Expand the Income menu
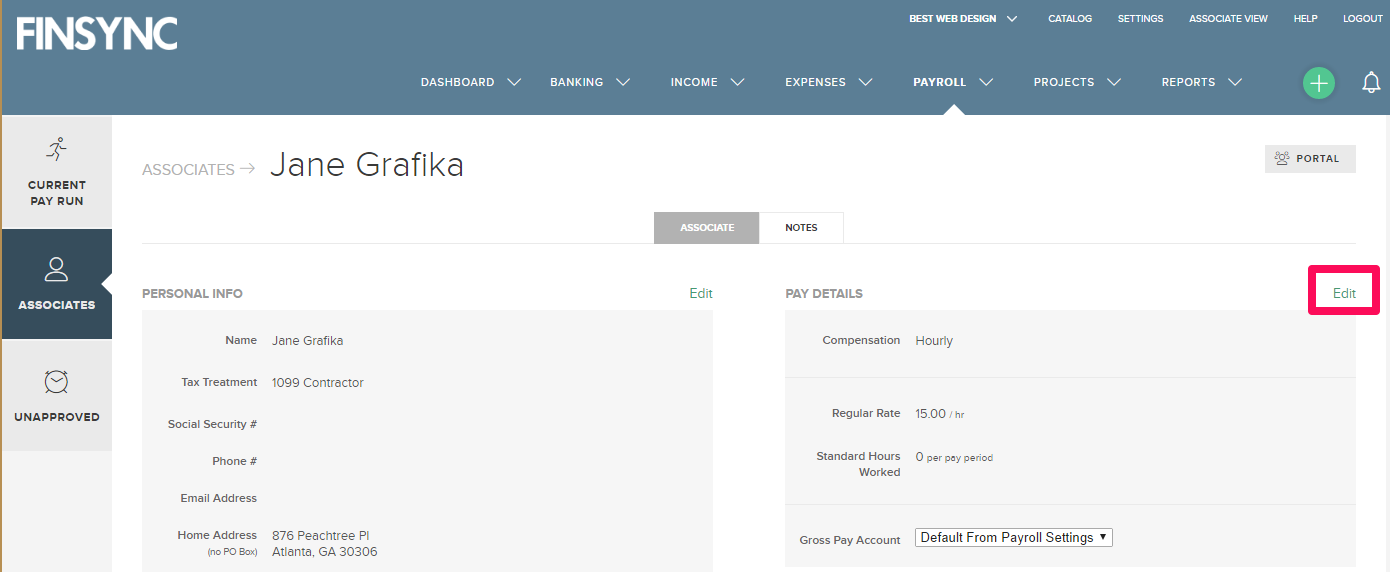 [707, 82]
